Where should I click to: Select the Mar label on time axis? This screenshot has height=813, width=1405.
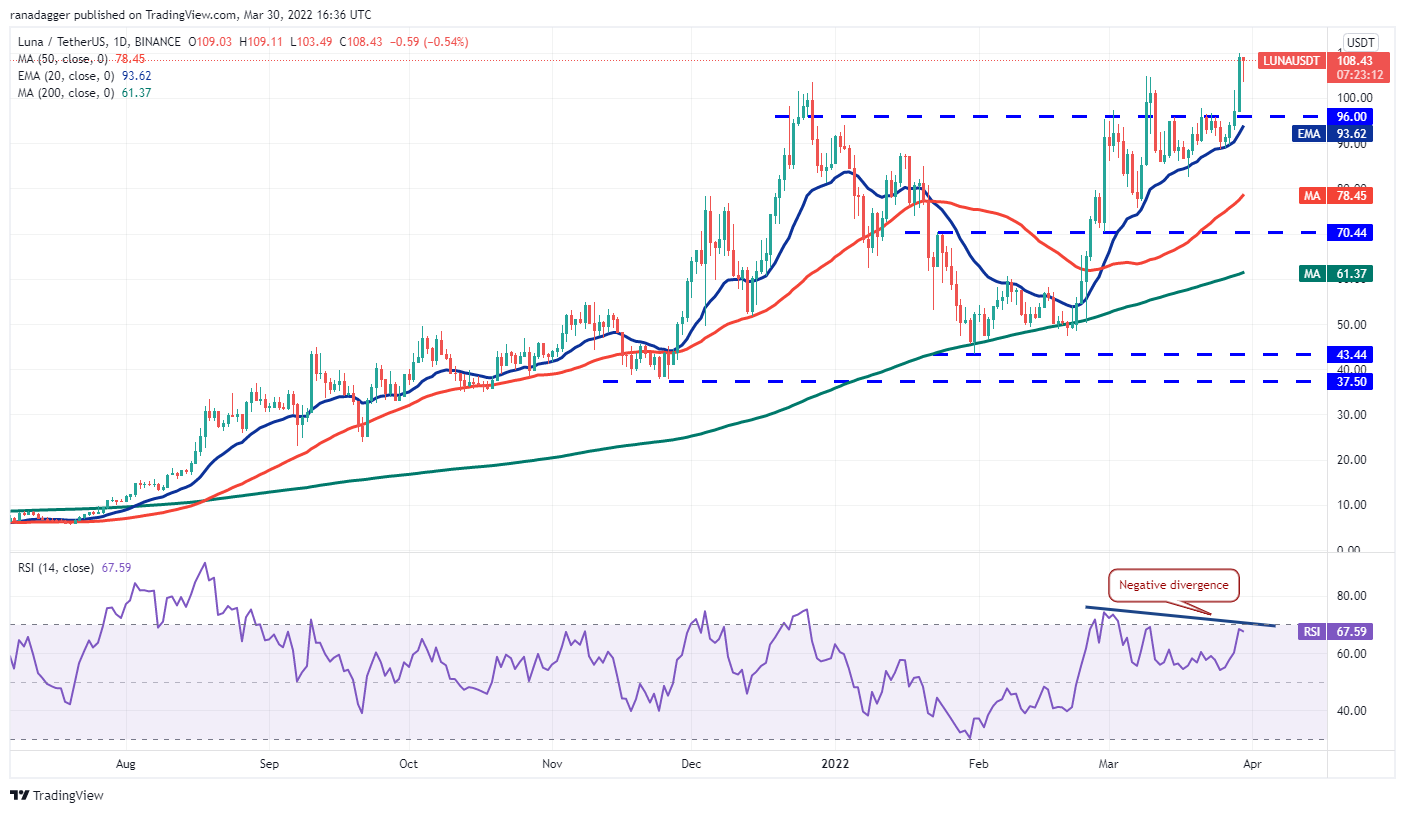click(x=1108, y=764)
